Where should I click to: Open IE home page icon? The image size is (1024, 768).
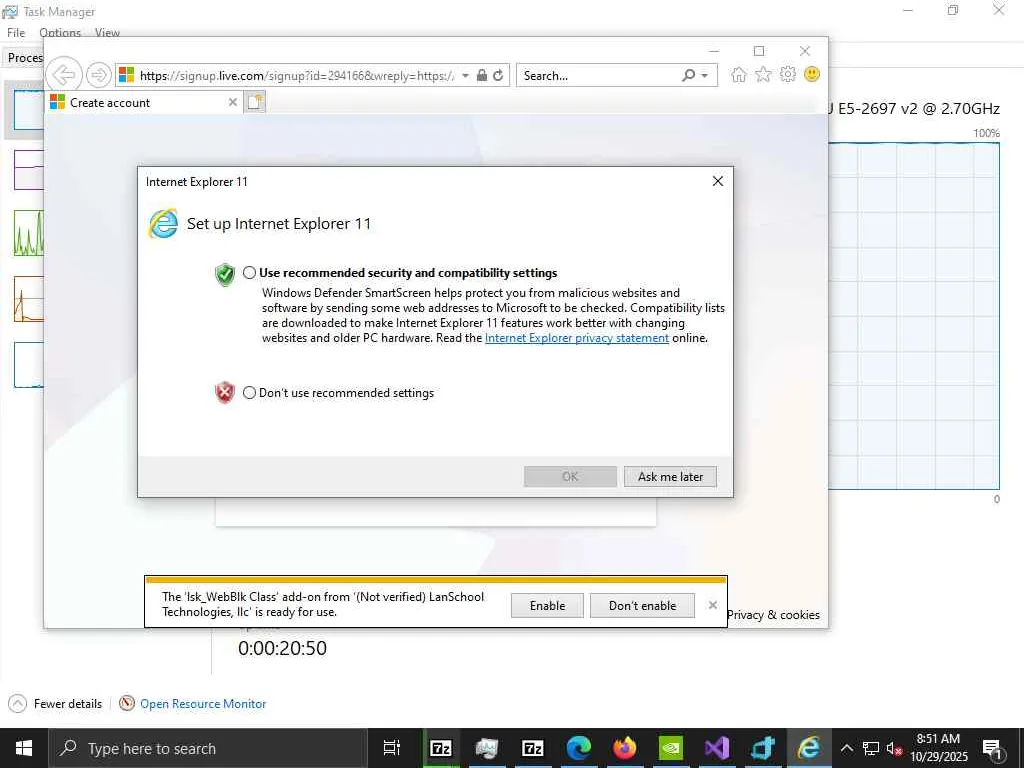click(x=739, y=74)
